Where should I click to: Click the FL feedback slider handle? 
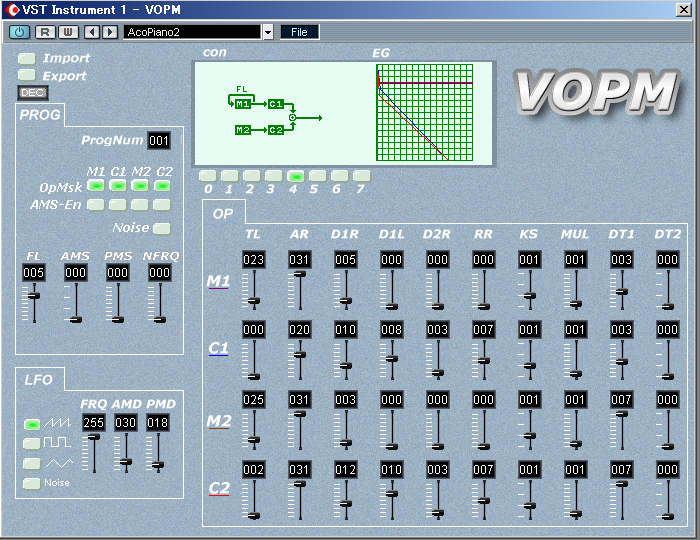pos(34,295)
